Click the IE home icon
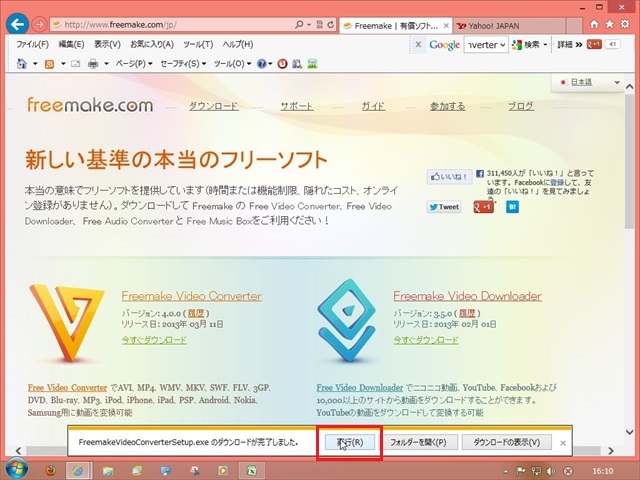Viewport: 640px width, 480px height. click(x=589, y=23)
